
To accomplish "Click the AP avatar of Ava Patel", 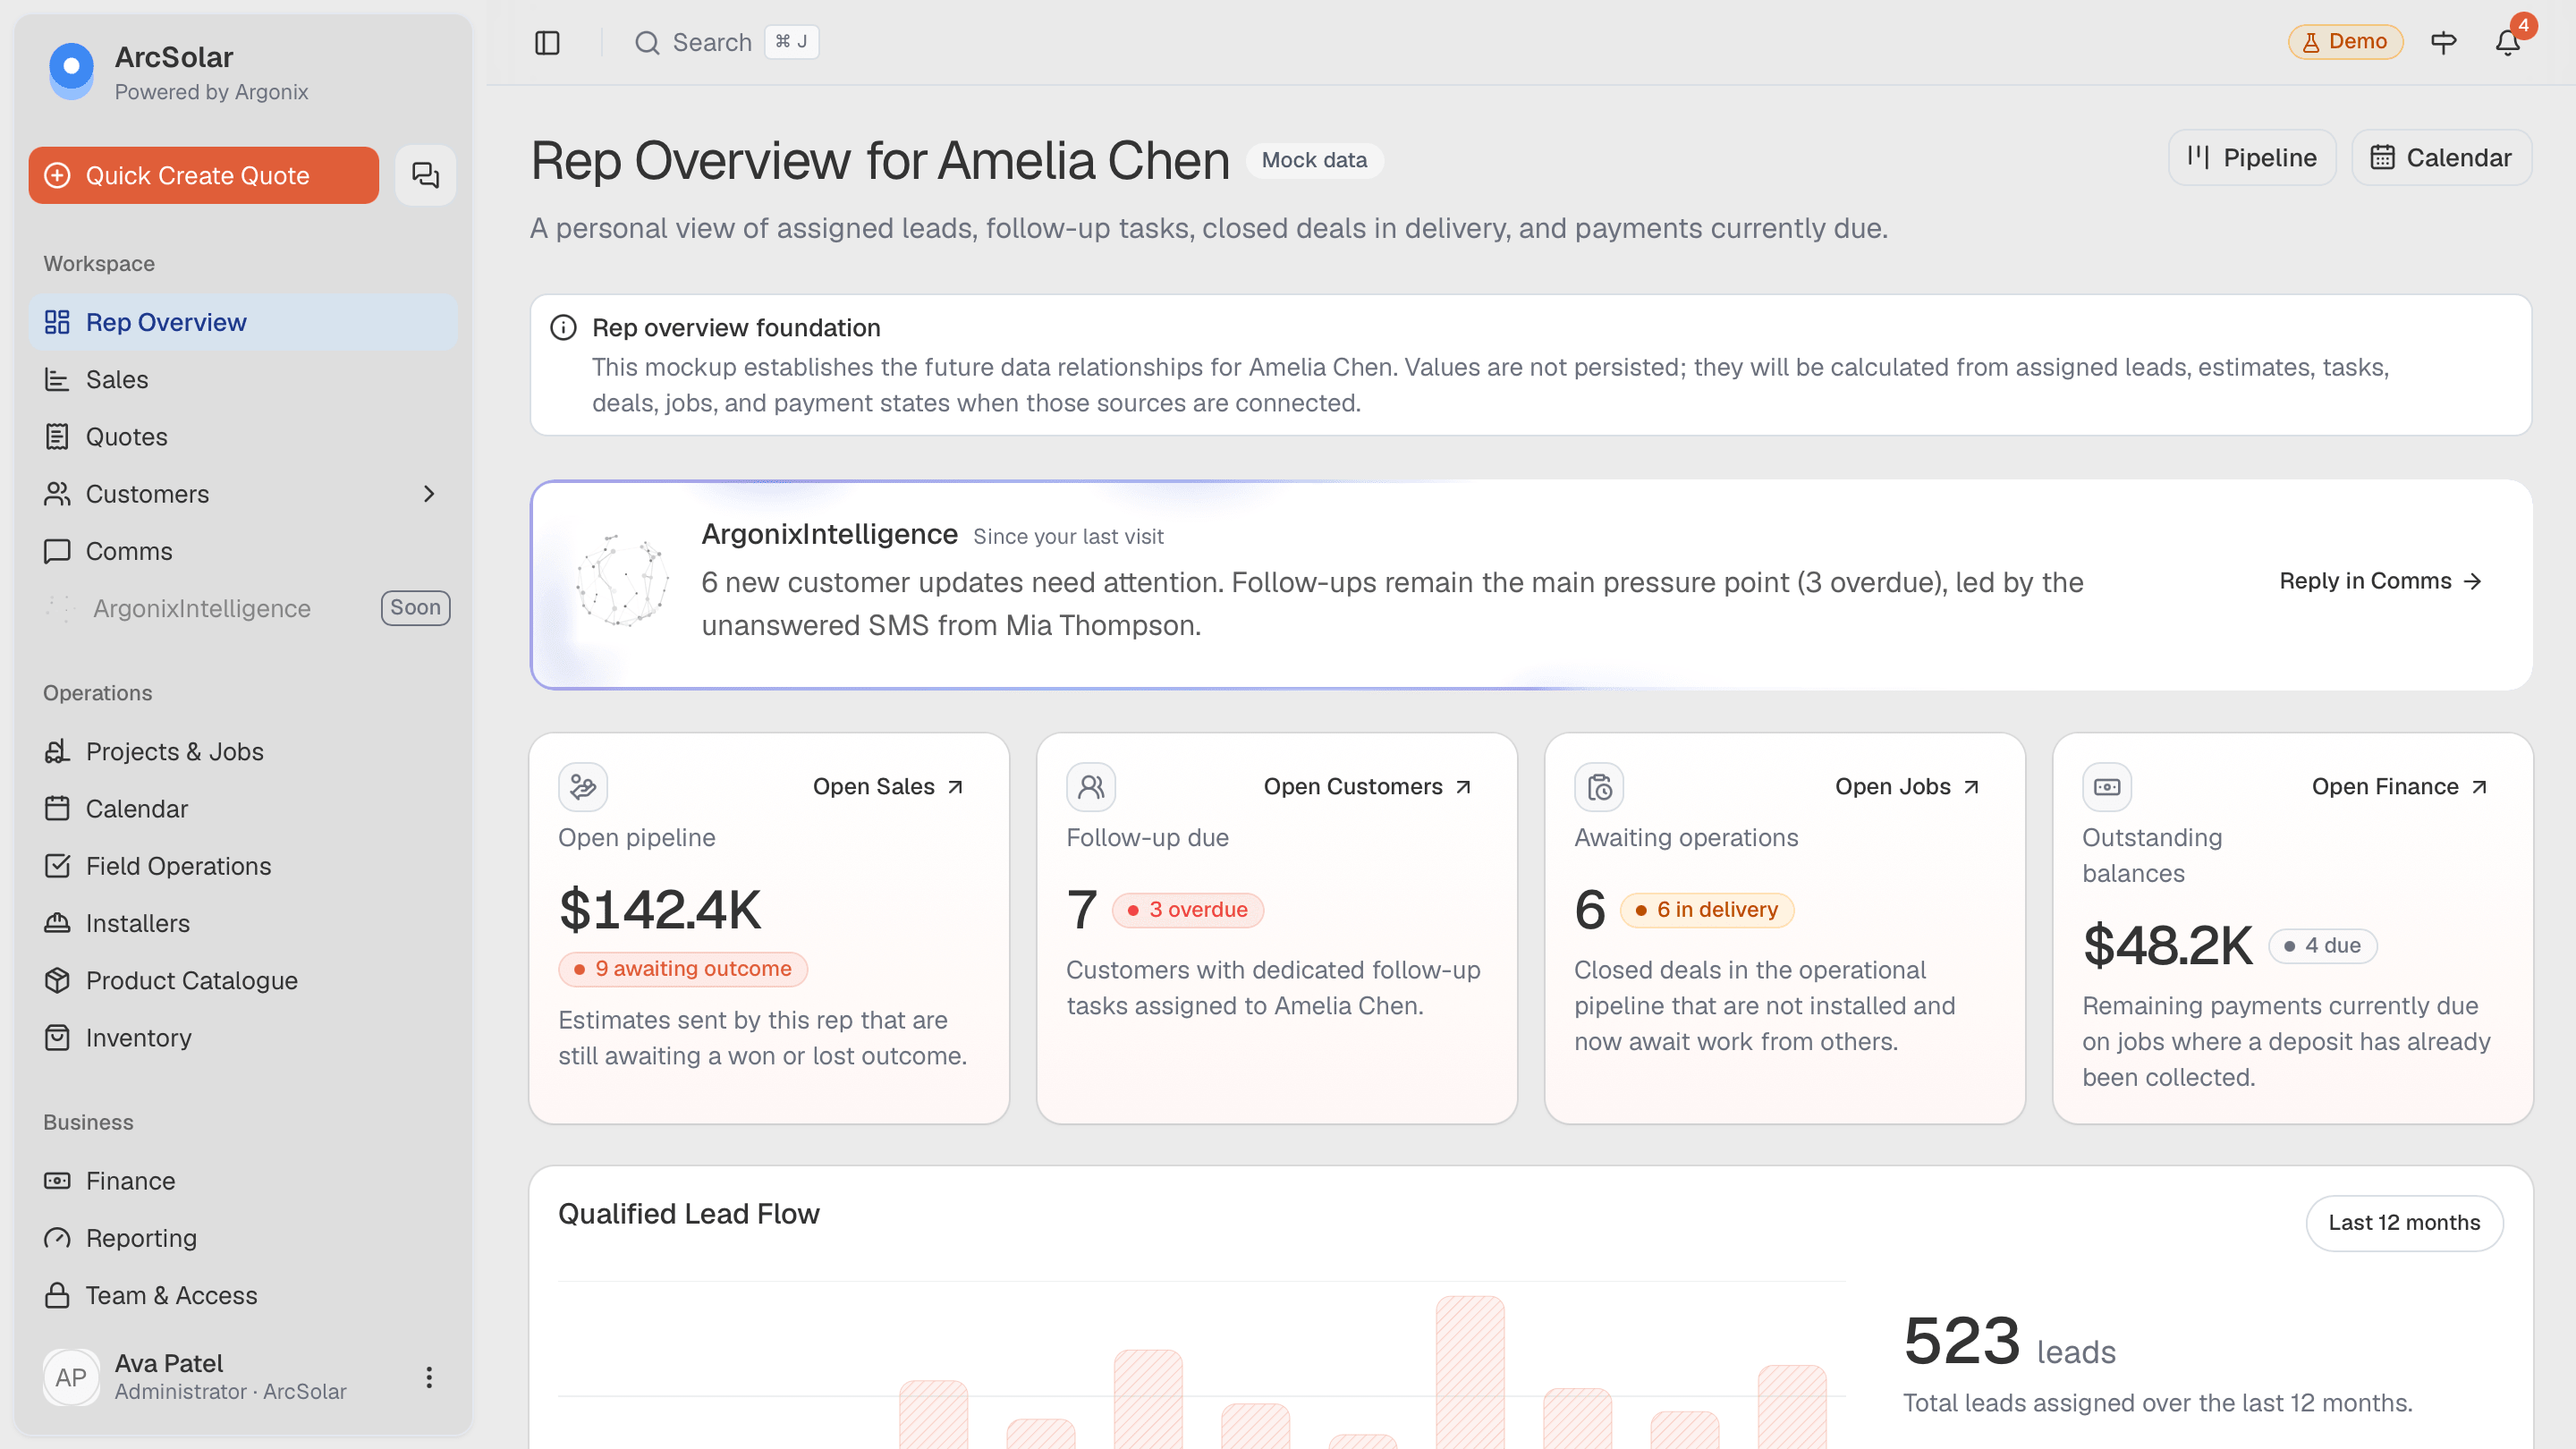I will pos(71,1377).
